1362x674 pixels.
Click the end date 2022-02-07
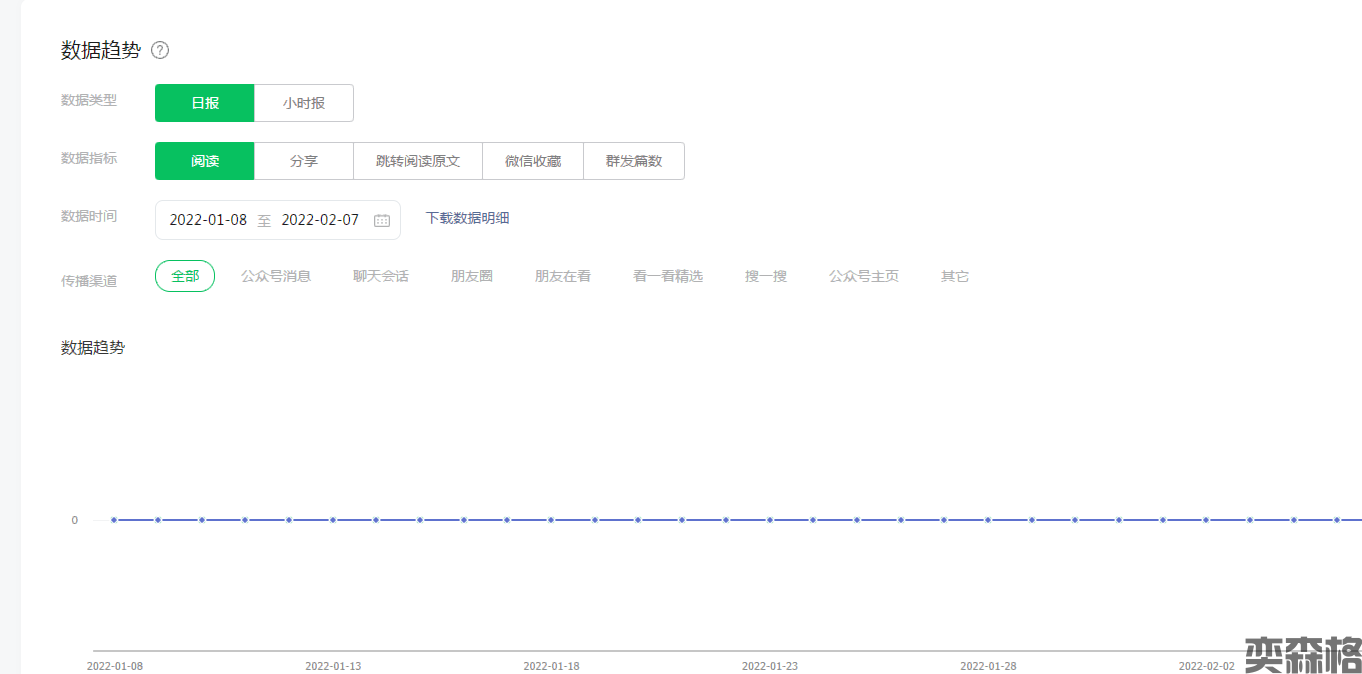tap(320, 220)
